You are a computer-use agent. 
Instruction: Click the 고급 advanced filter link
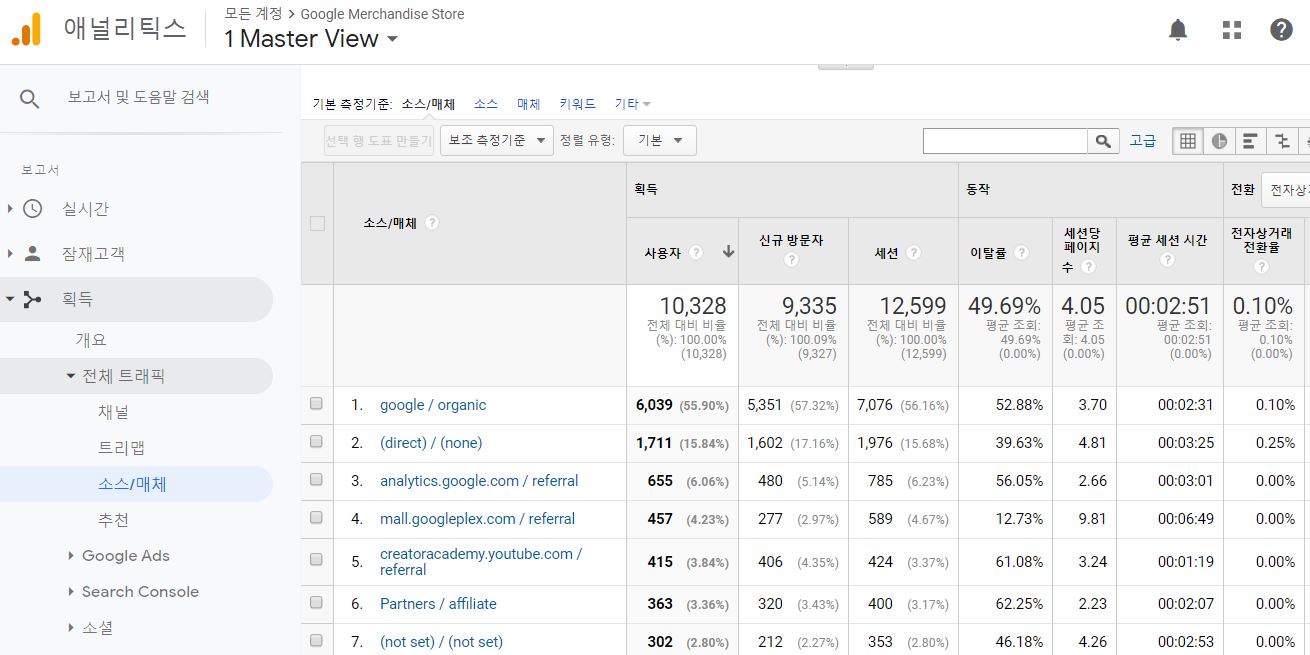1143,141
